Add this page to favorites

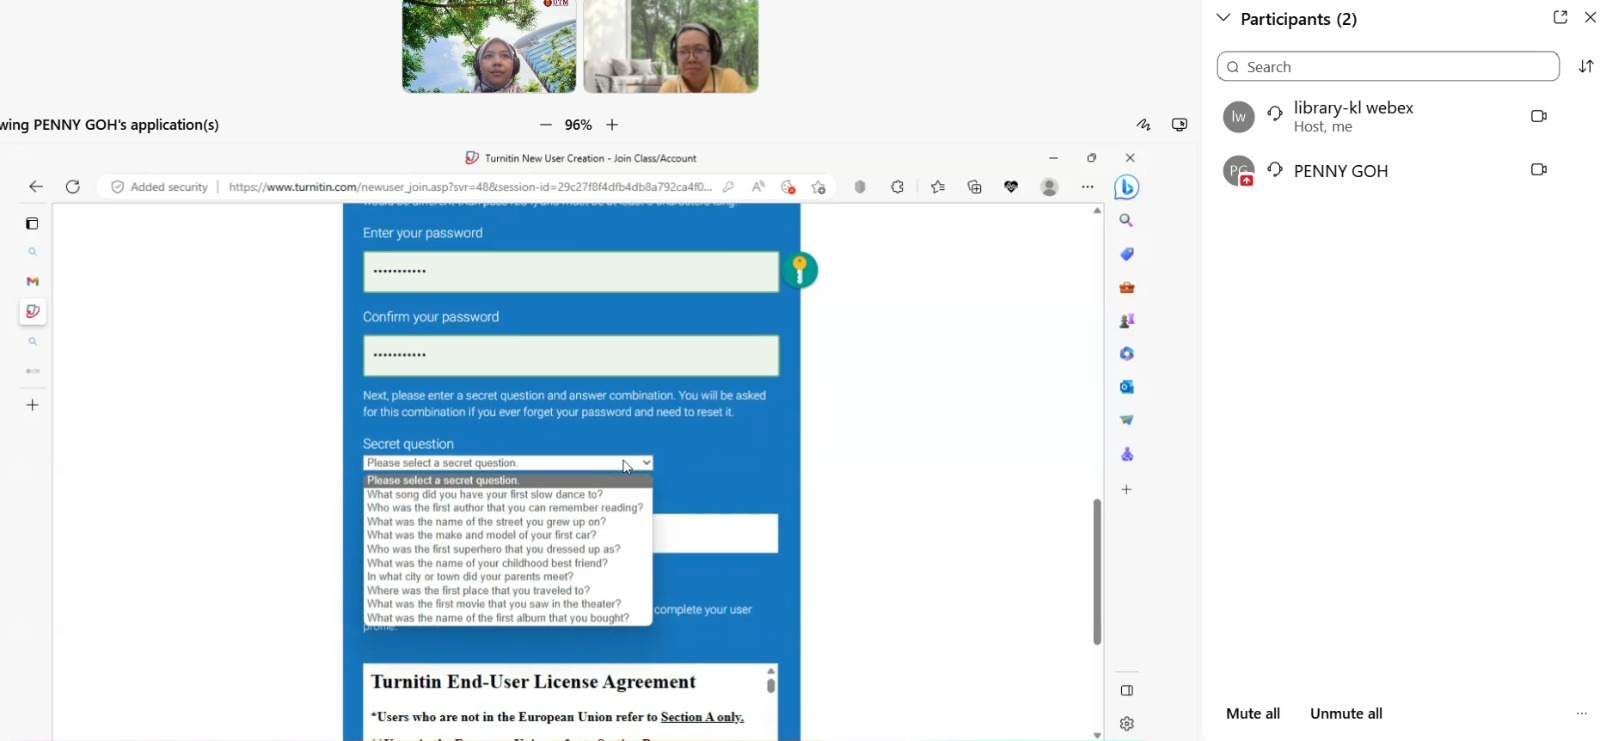(x=819, y=187)
